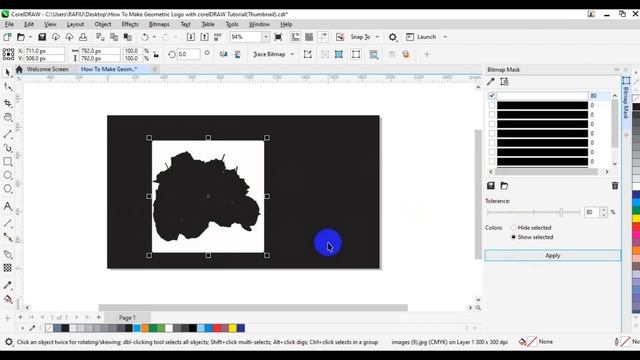
Task: Click the rotation angle field
Action: tap(189, 54)
